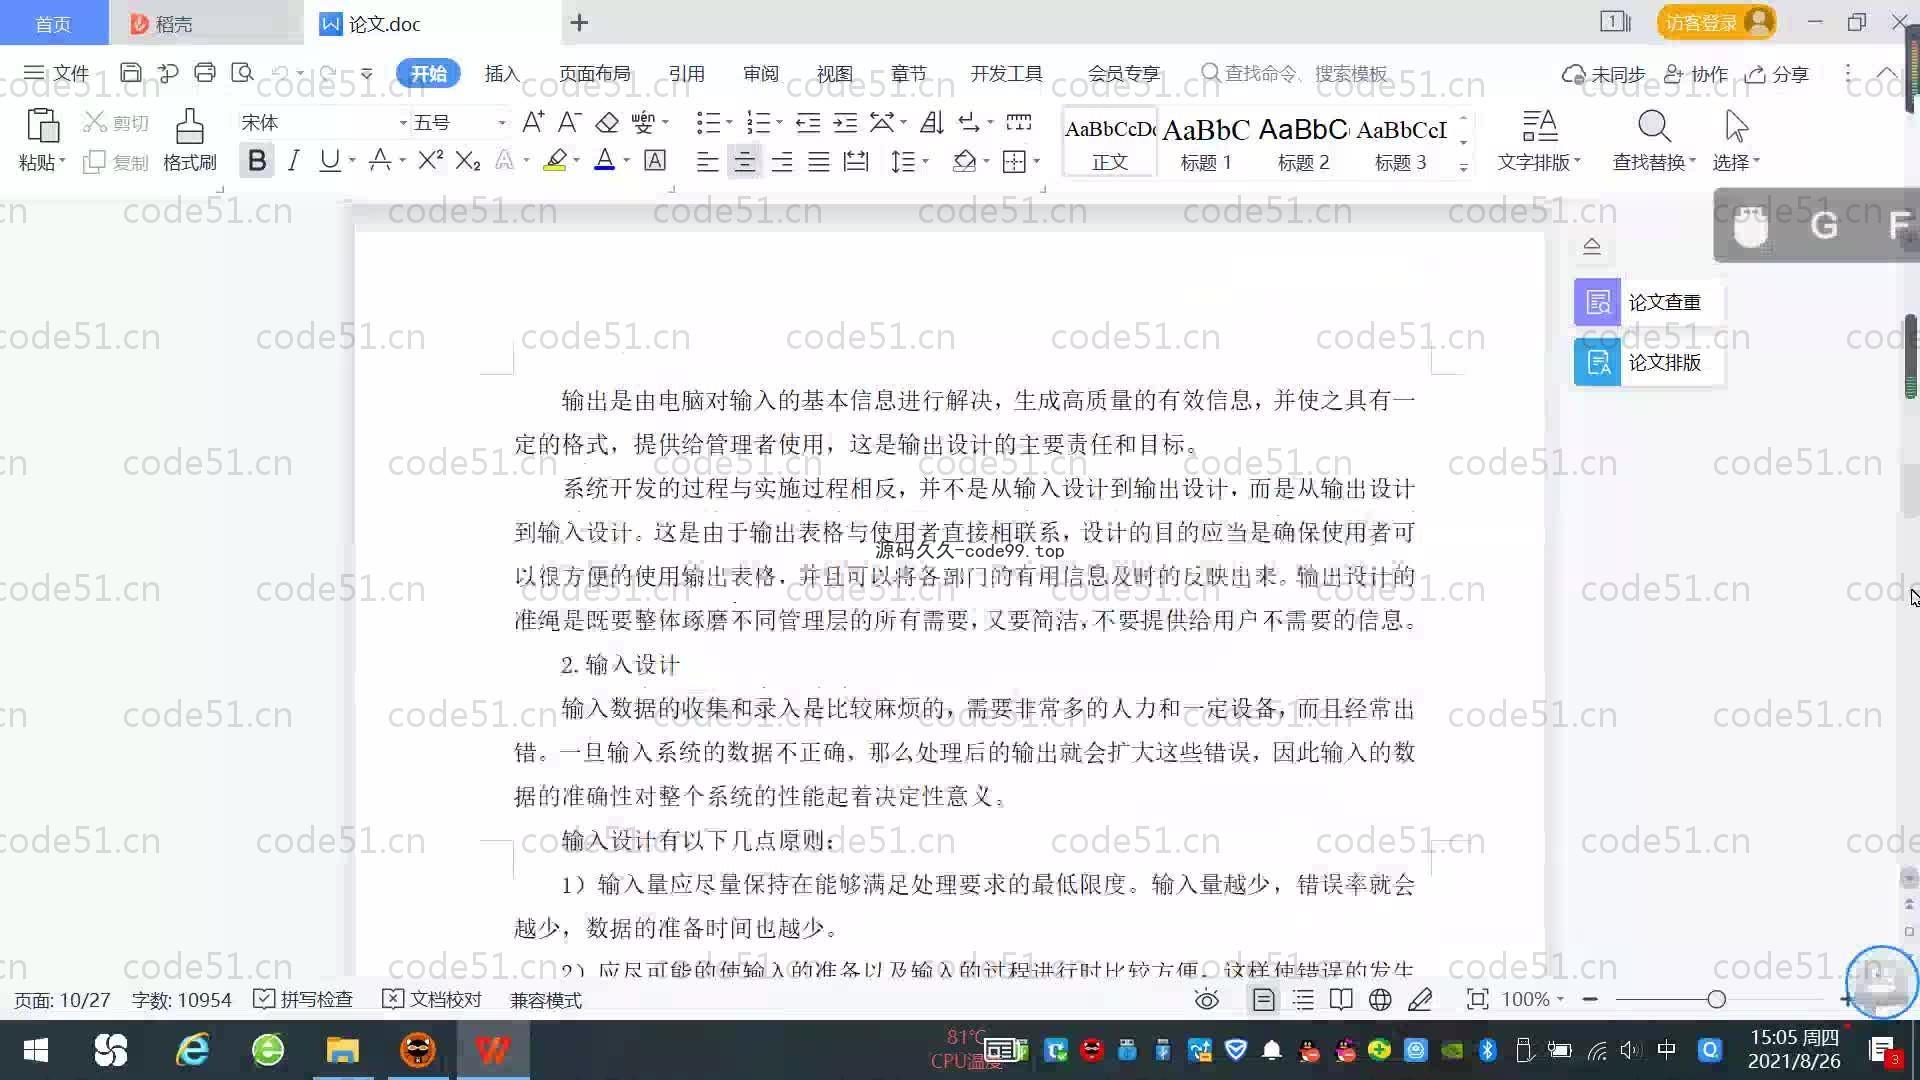Image resolution: width=1920 pixels, height=1080 pixels.
Task: Click the Save icon in quick toolbar
Action: coord(130,73)
